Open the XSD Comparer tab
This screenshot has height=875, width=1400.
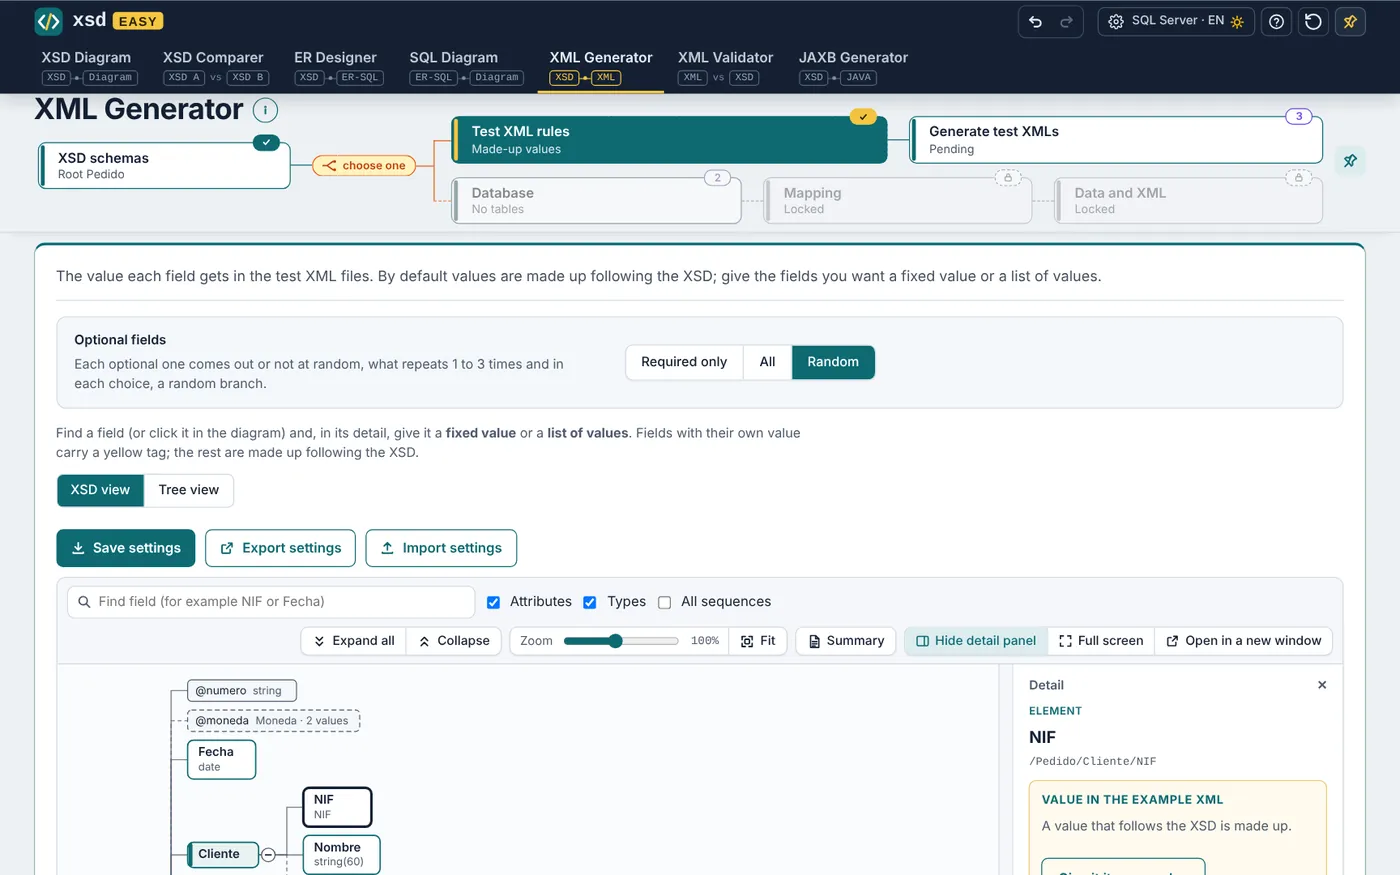click(x=214, y=66)
